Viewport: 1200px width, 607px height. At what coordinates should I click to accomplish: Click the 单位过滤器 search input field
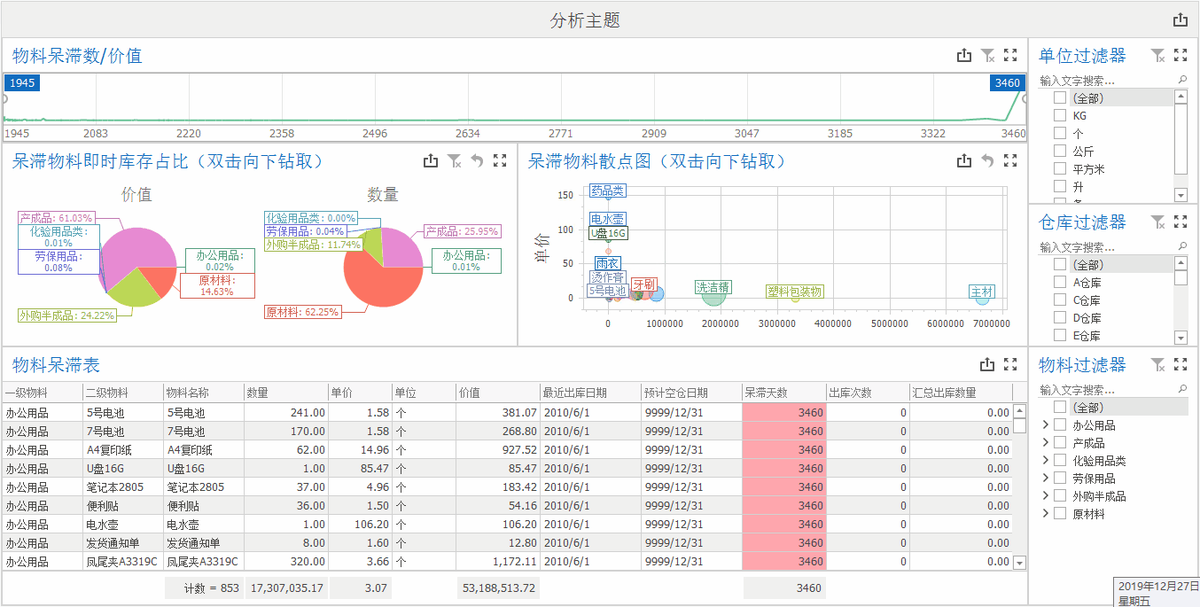click(x=1105, y=81)
